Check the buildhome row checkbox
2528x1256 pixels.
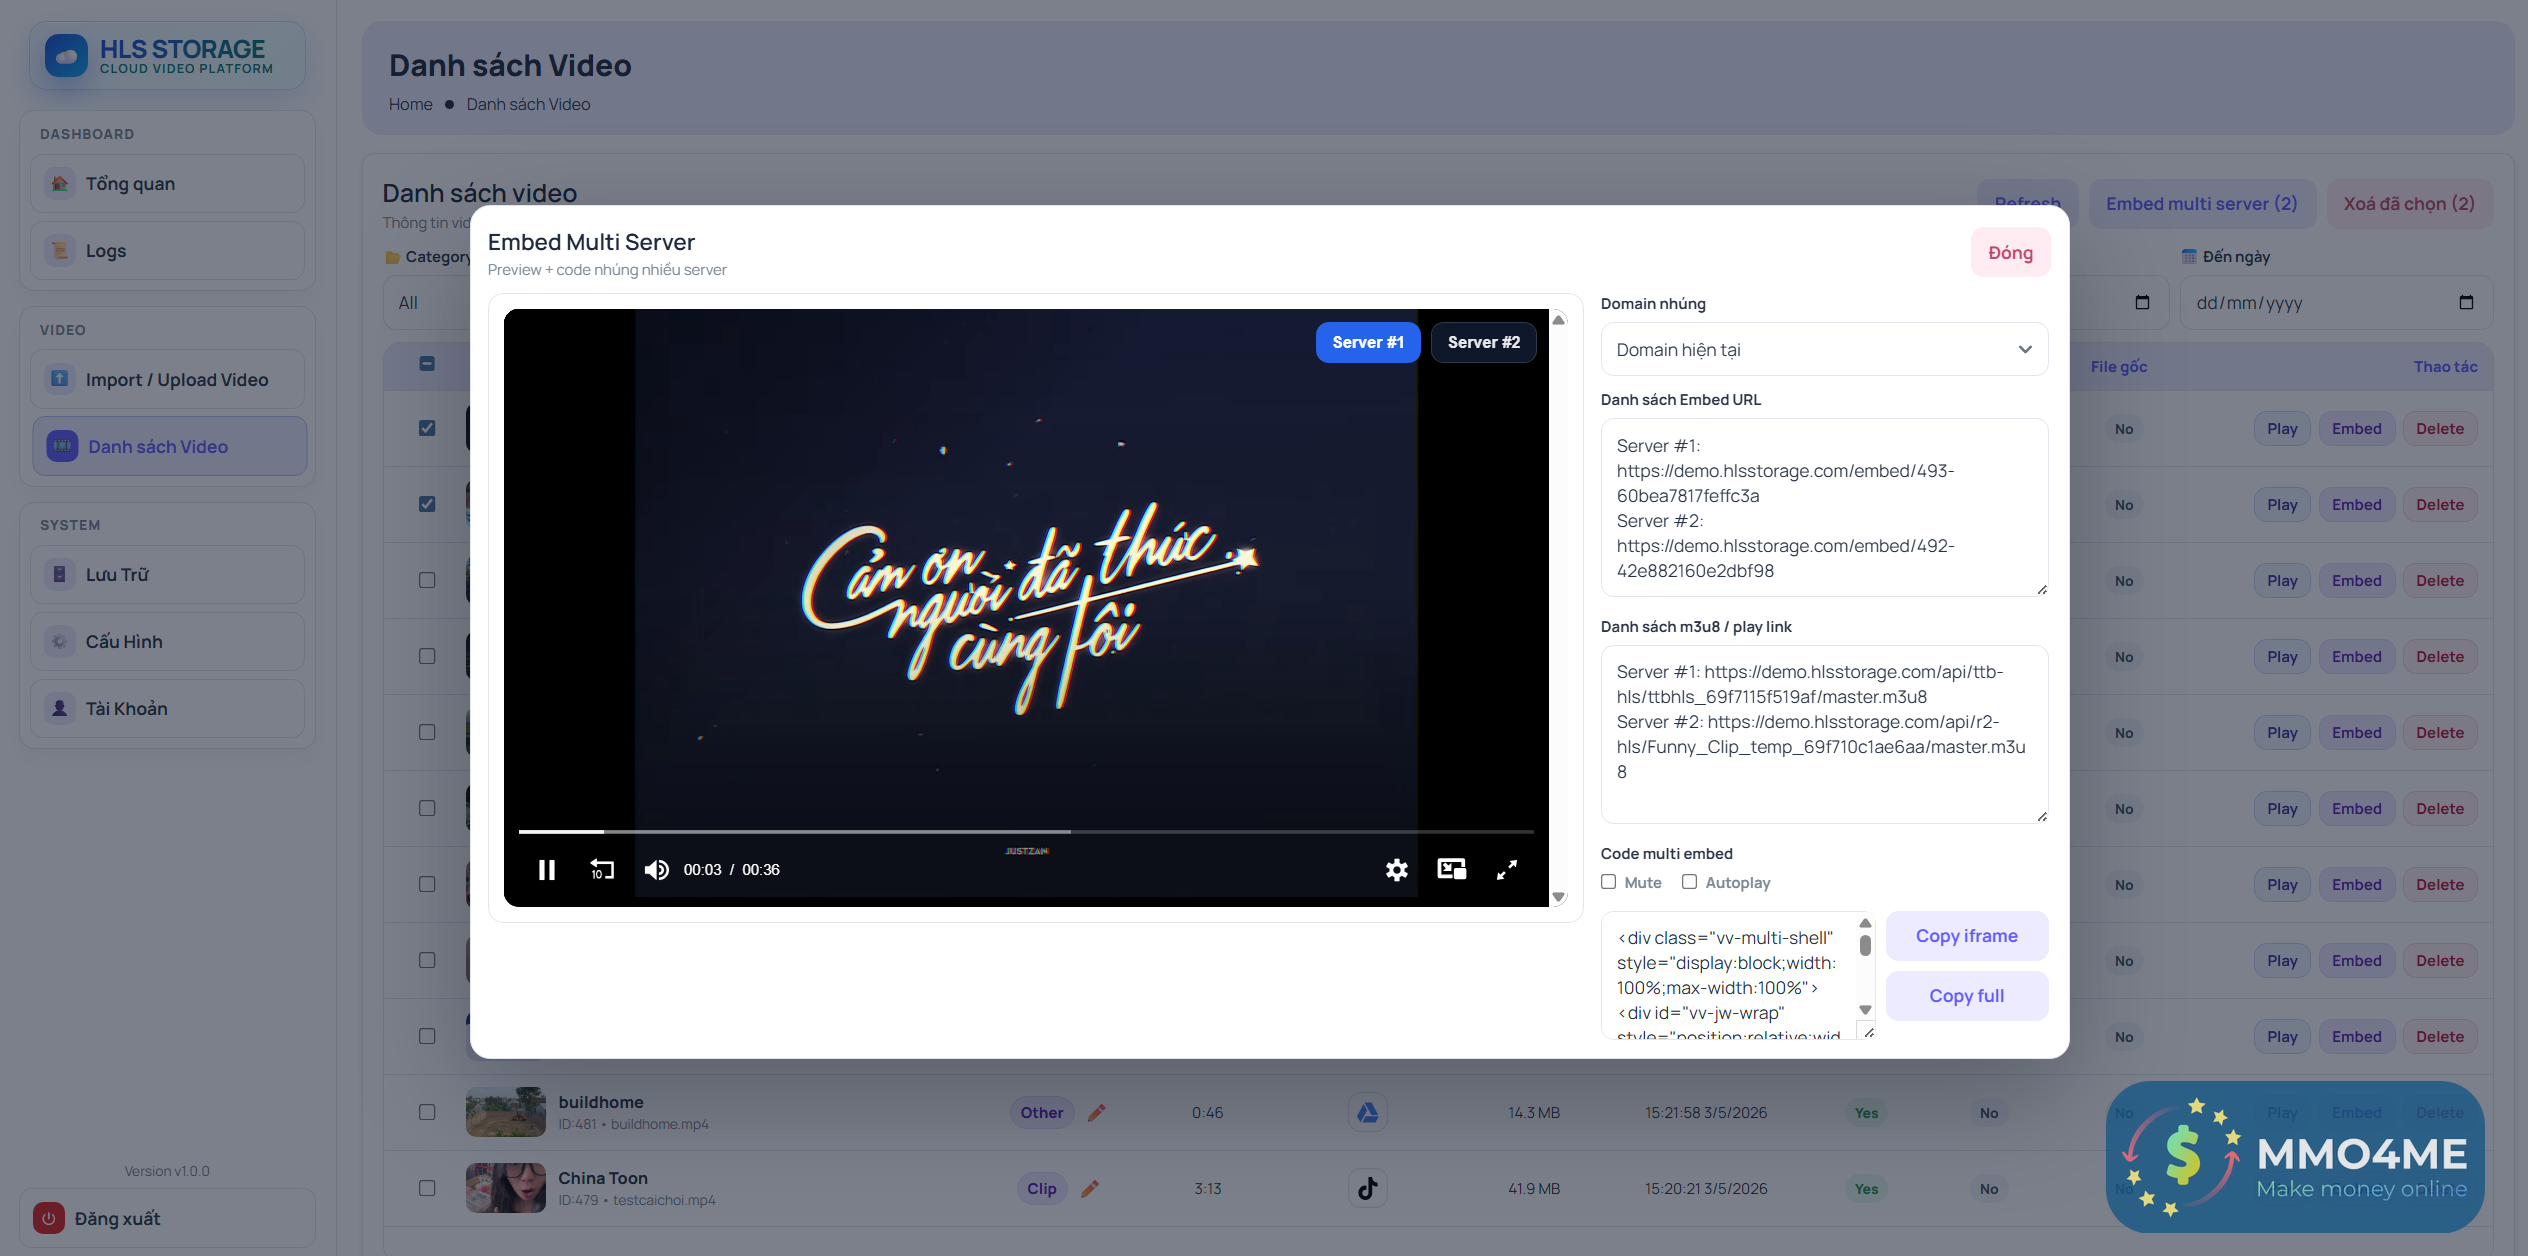pyautogui.click(x=427, y=1112)
